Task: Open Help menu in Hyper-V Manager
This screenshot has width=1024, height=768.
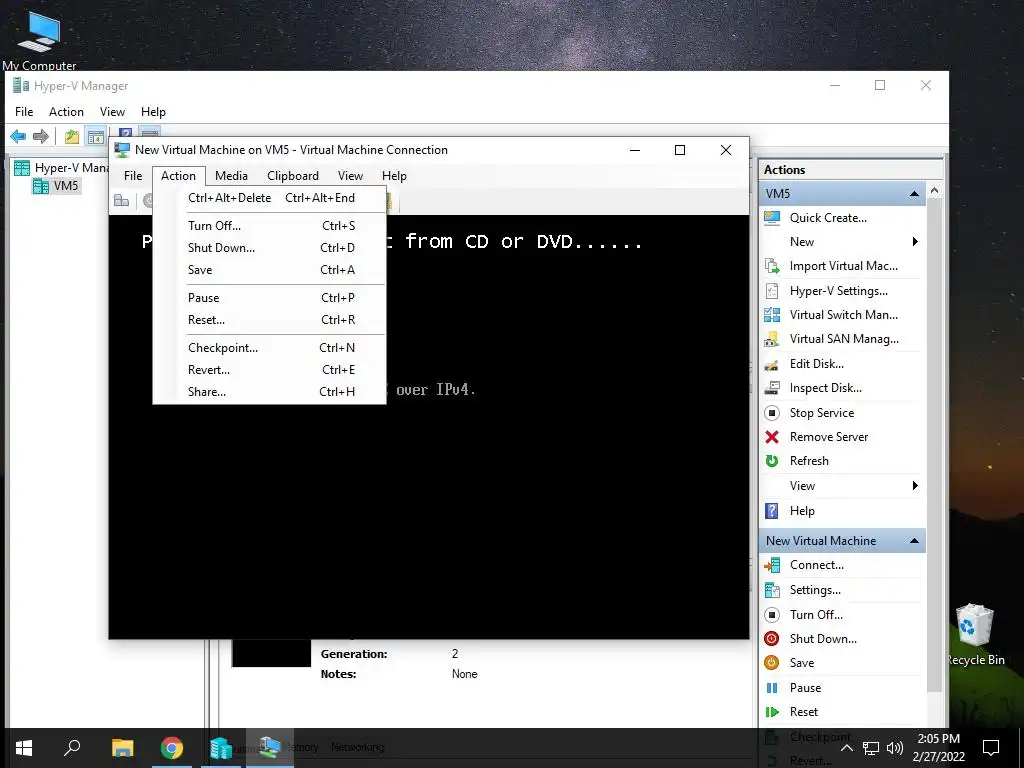Action: [153, 112]
